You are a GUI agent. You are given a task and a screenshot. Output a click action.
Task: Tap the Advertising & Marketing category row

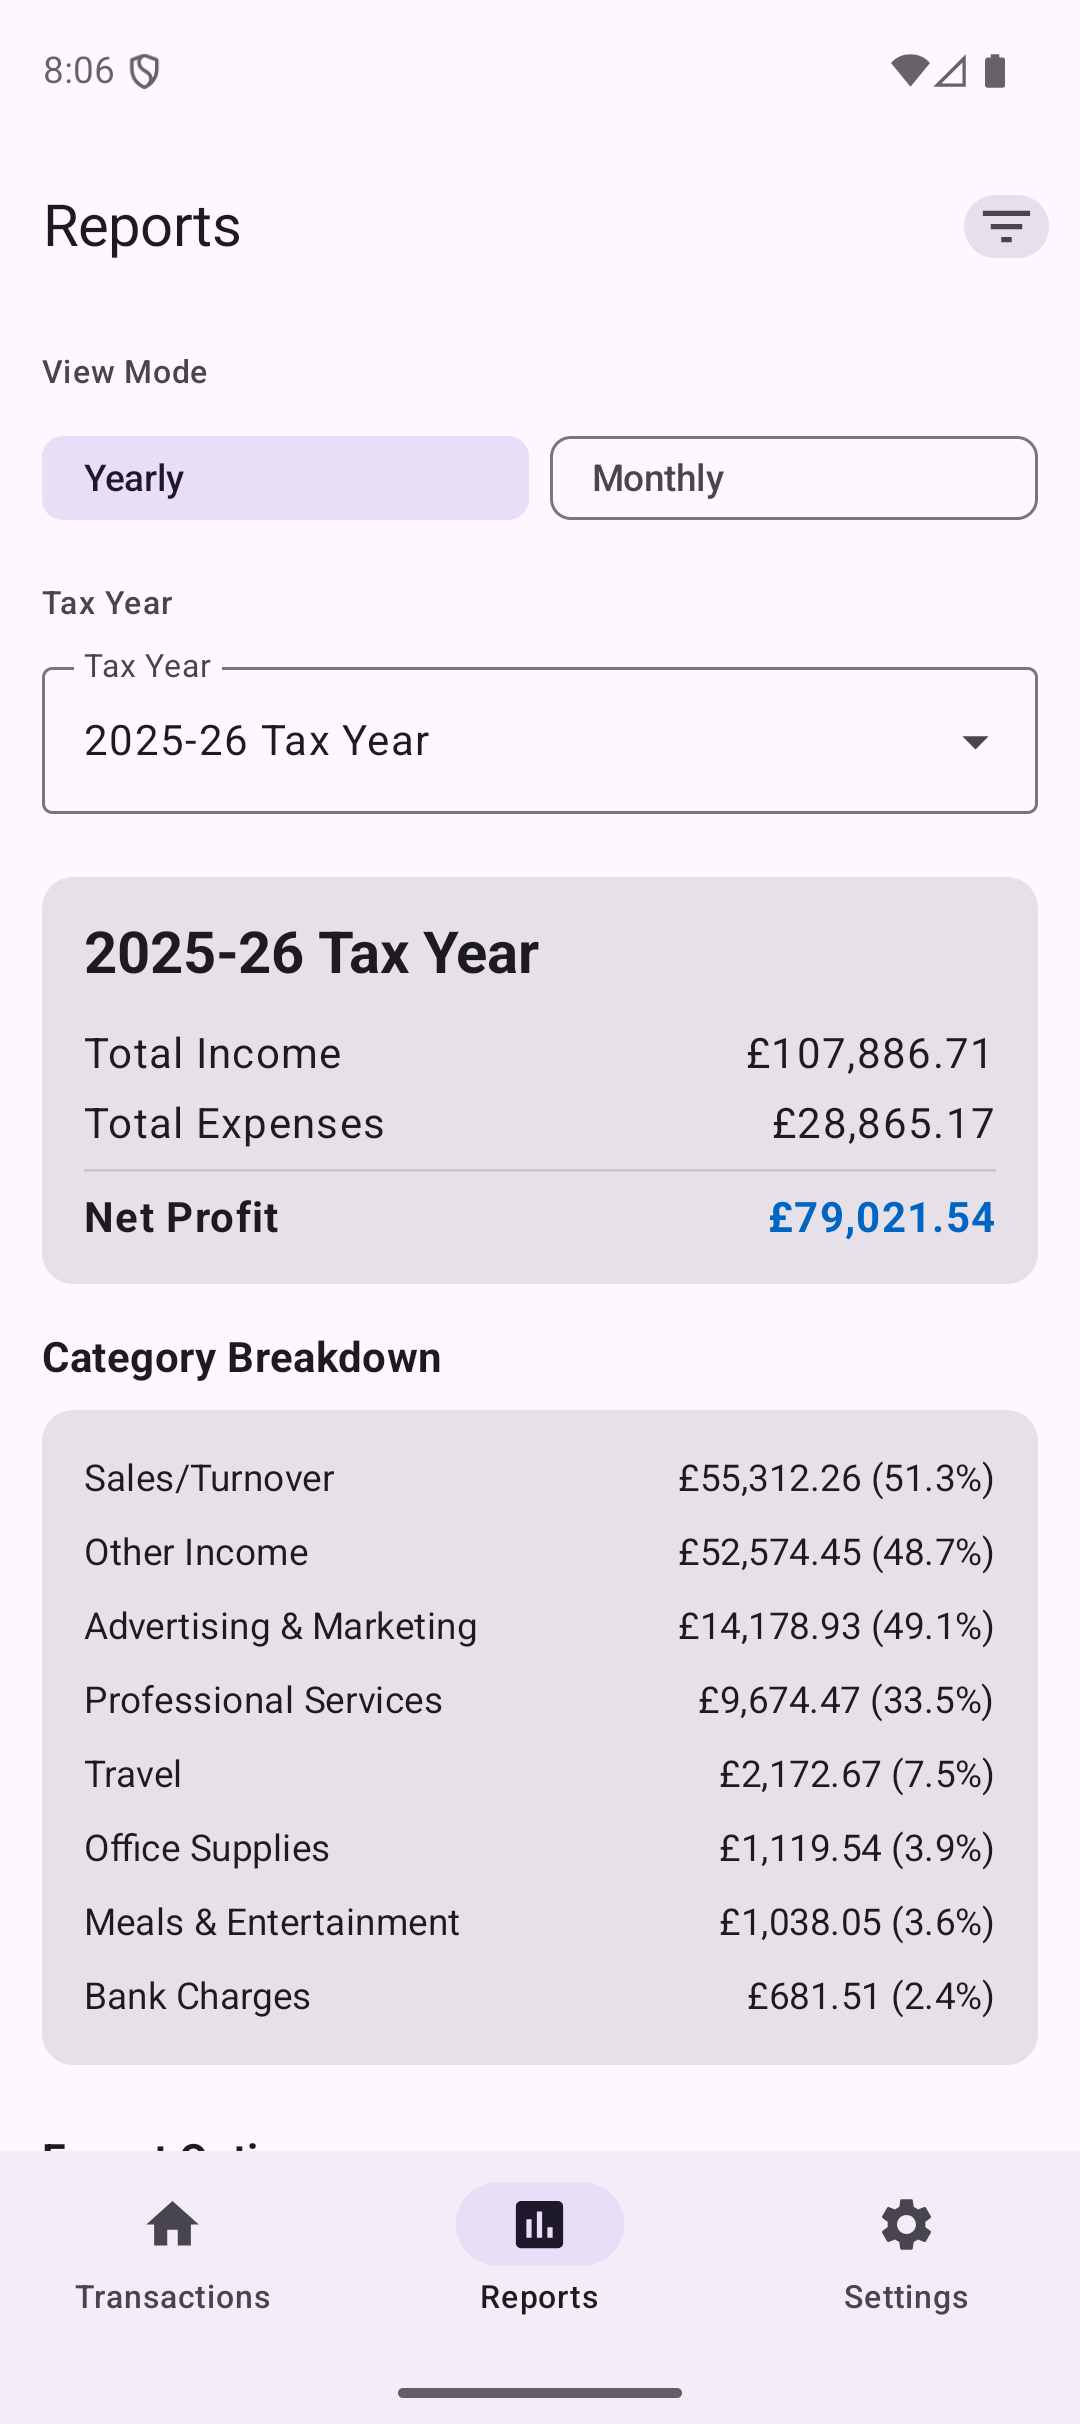tap(539, 1626)
